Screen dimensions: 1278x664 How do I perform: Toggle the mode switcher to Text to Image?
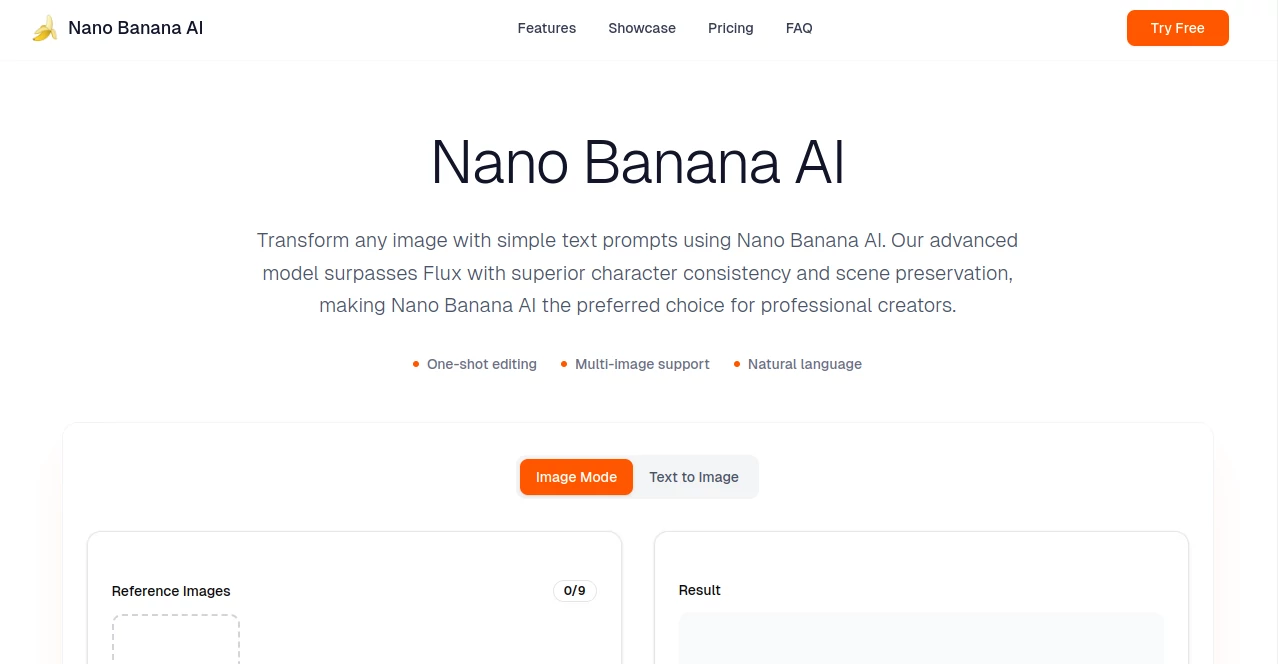tap(693, 477)
